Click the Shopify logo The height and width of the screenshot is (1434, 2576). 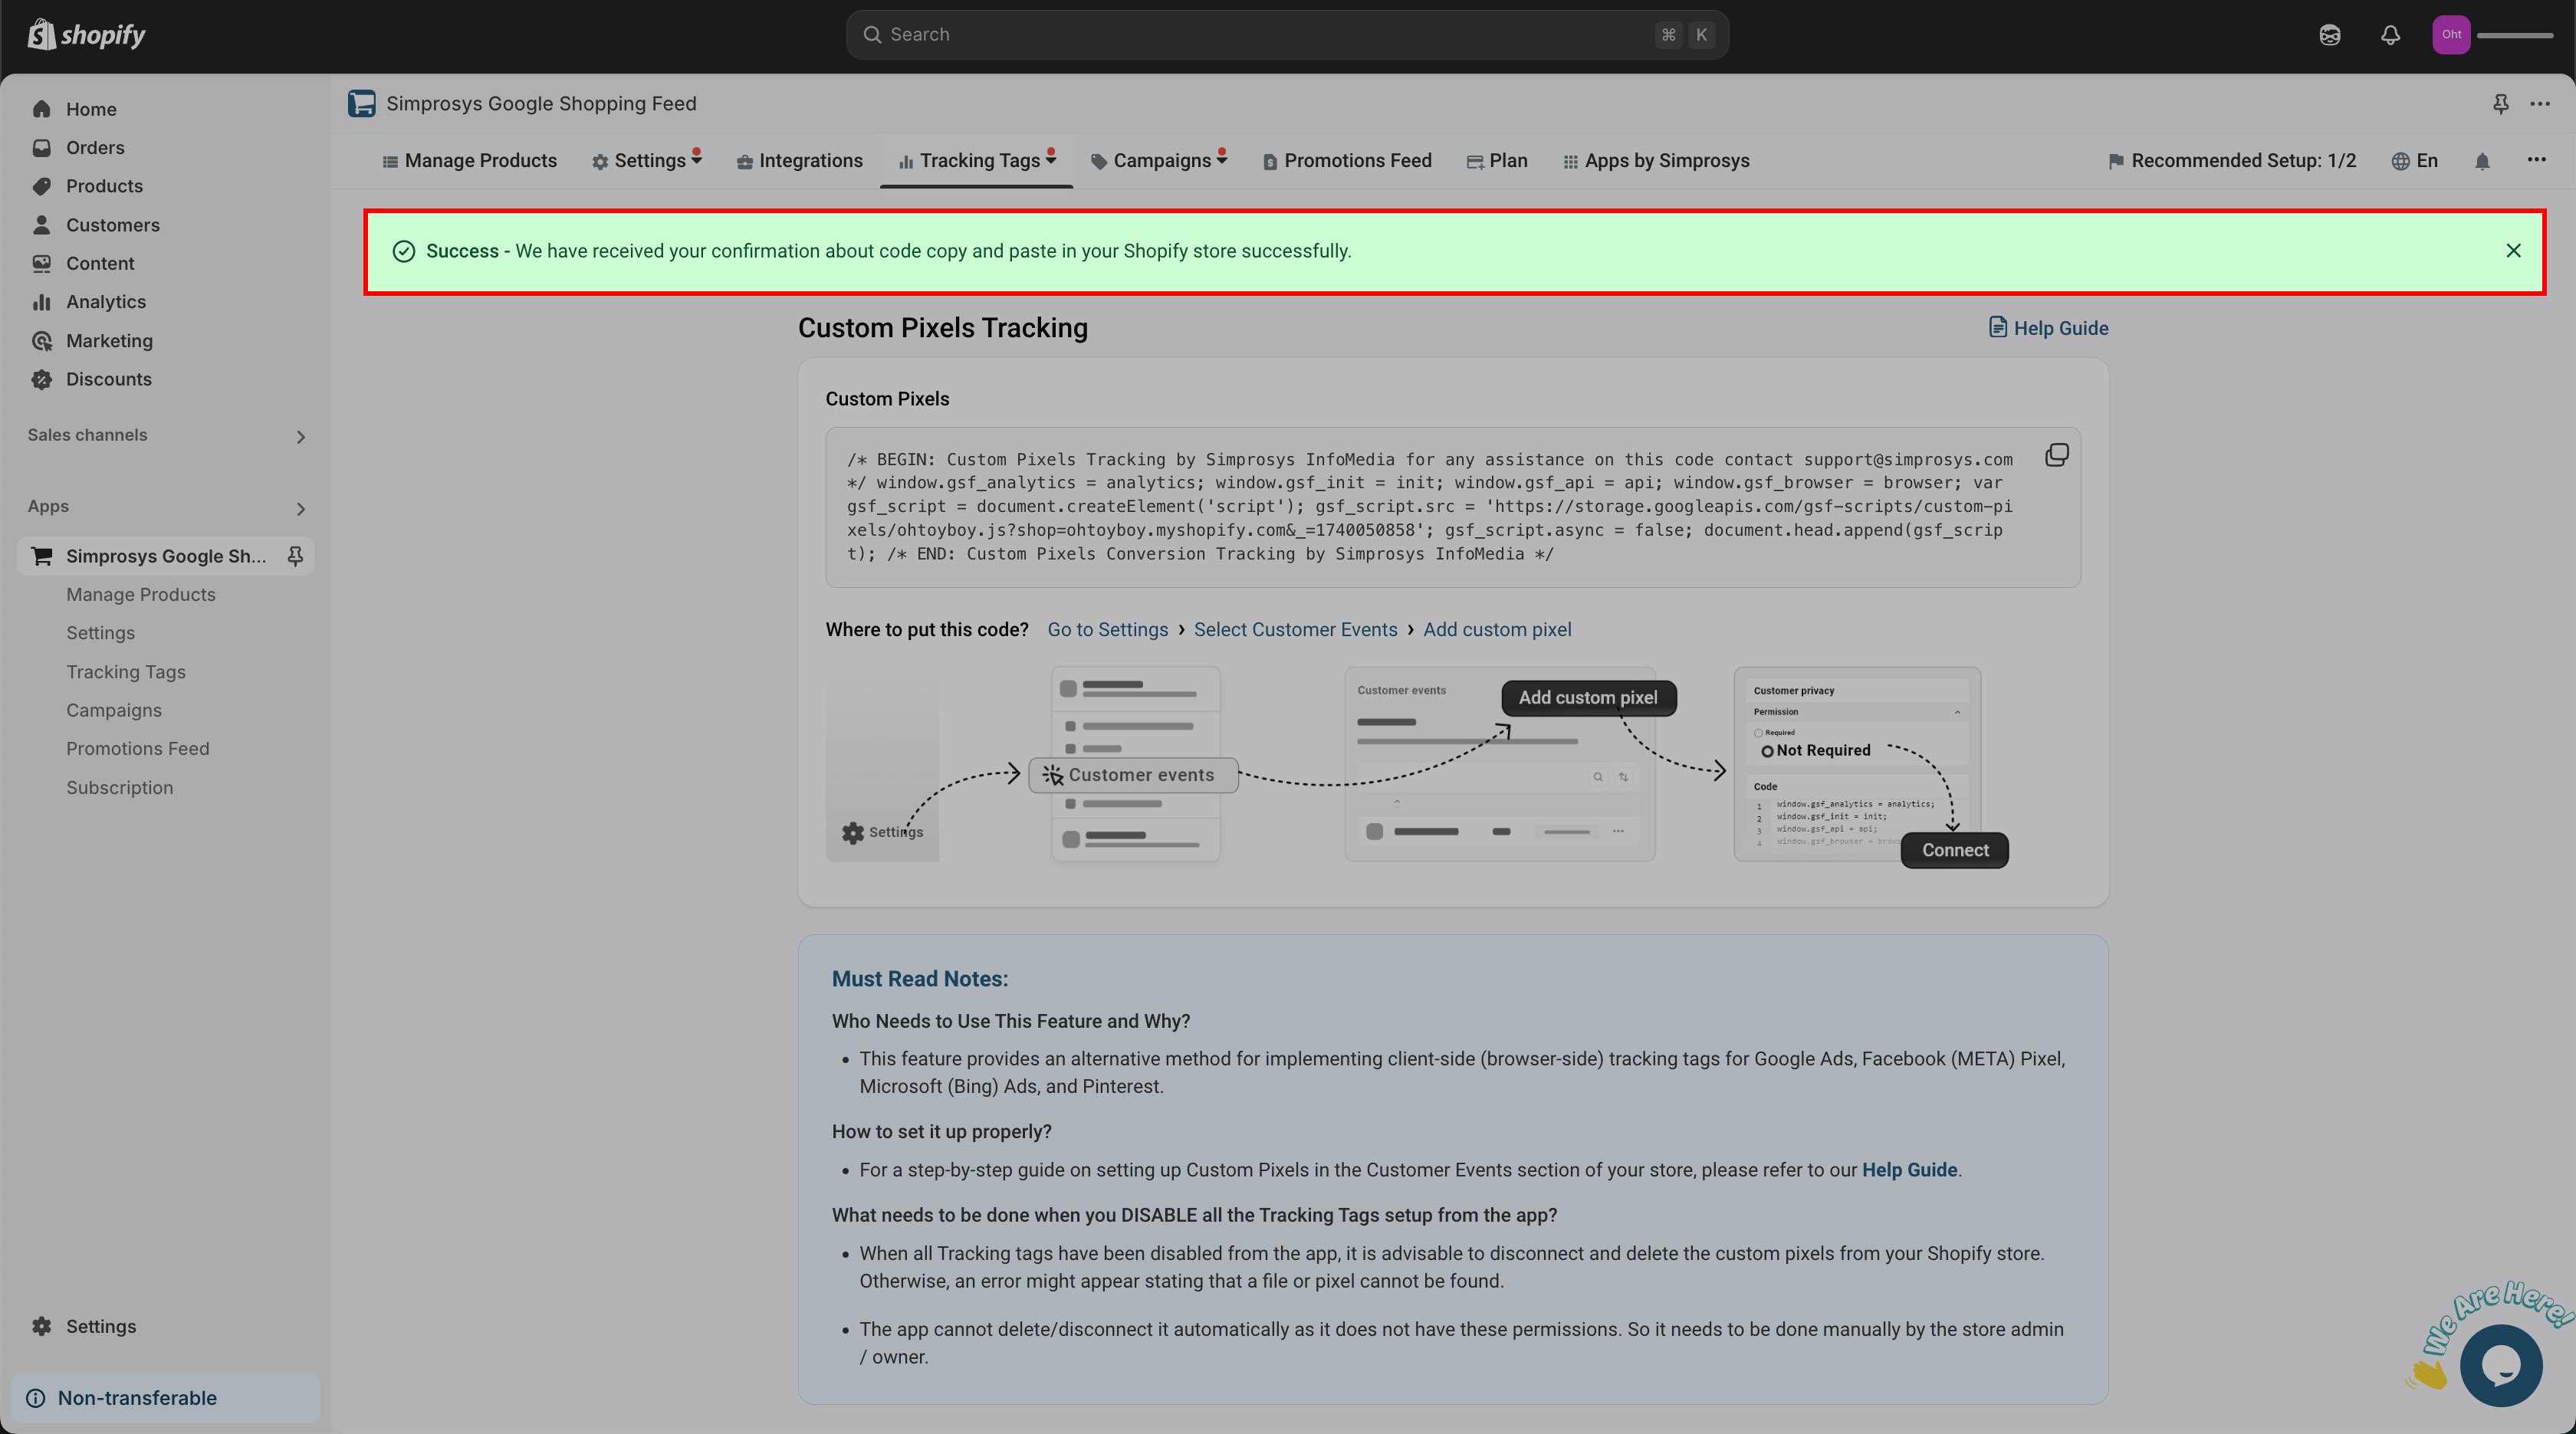pyautogui.click(x=86, y=35)
